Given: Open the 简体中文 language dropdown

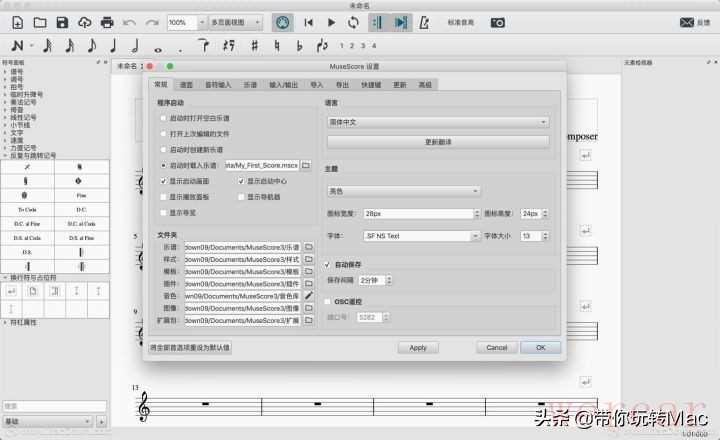Looking at the screenshot, I should [438, 122].
